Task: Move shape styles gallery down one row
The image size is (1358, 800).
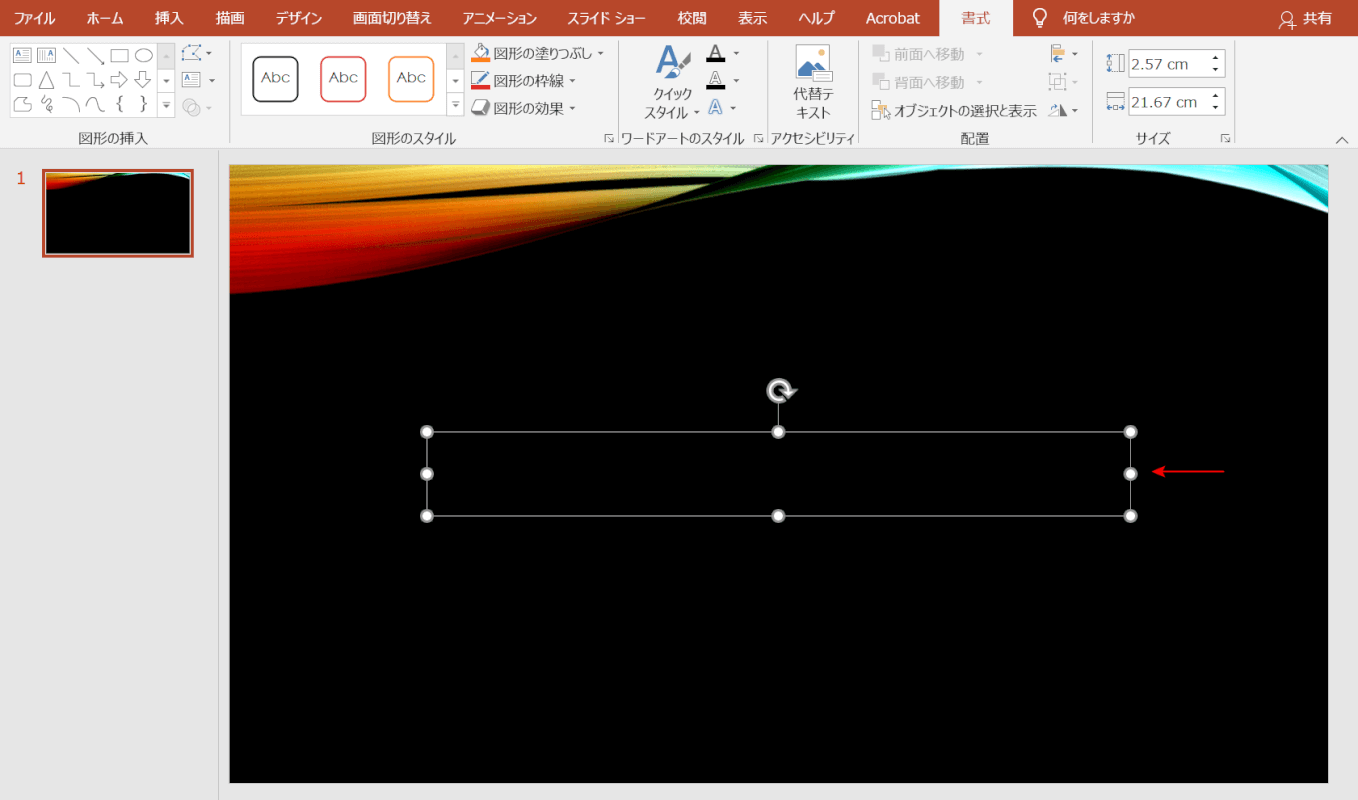Action: coord(456,80)
